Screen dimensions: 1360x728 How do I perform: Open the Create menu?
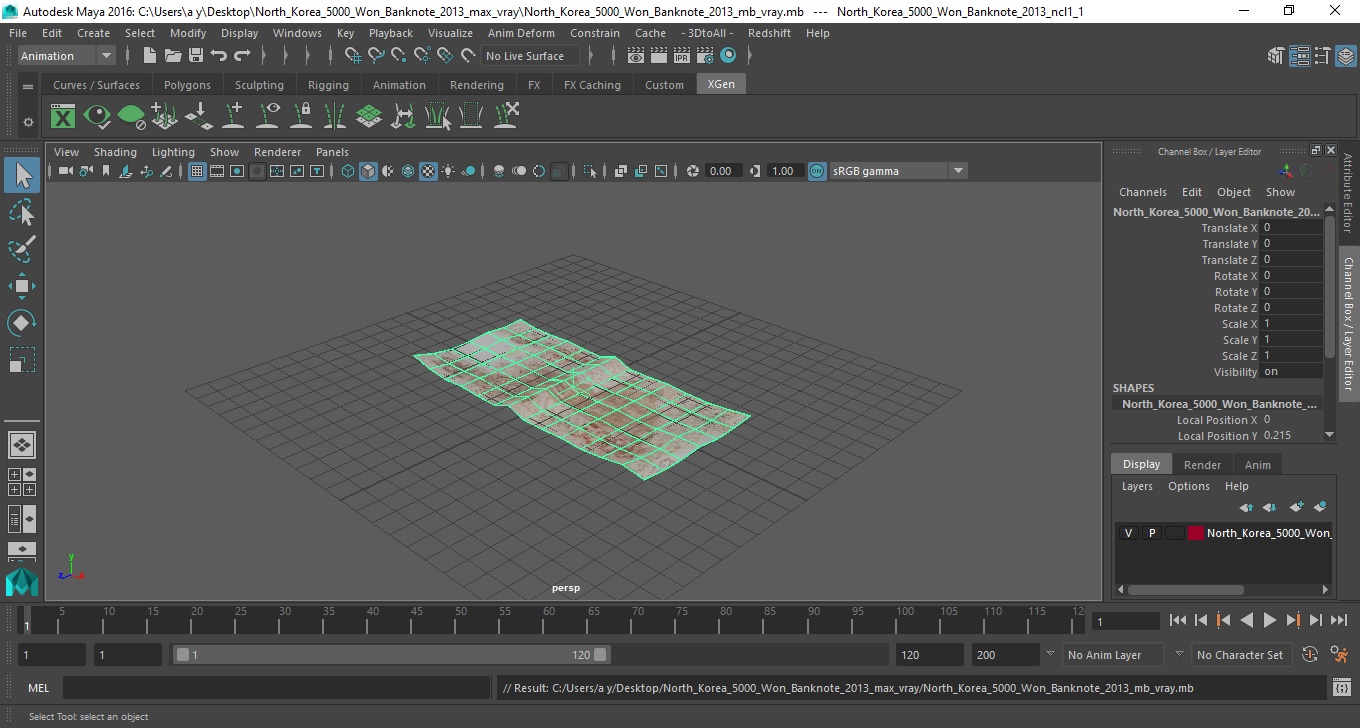tap(93, 33)
